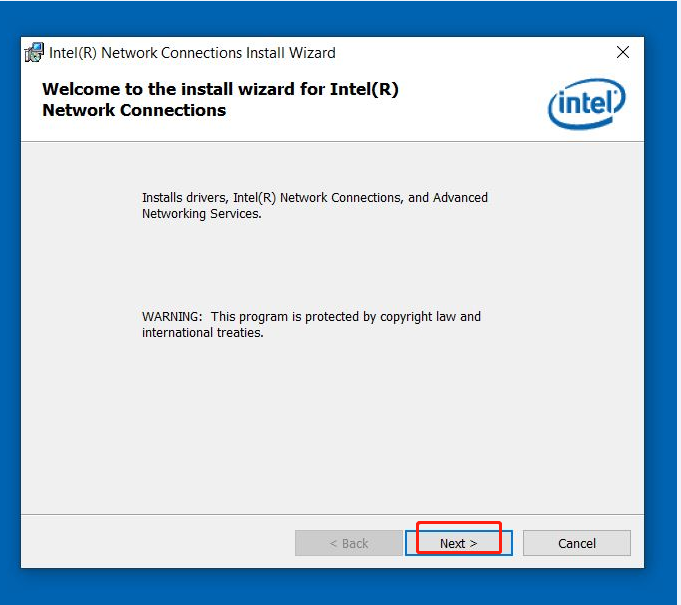
Task: Click the blue desktop background outside the wizard
Action: tap(661, 300)
